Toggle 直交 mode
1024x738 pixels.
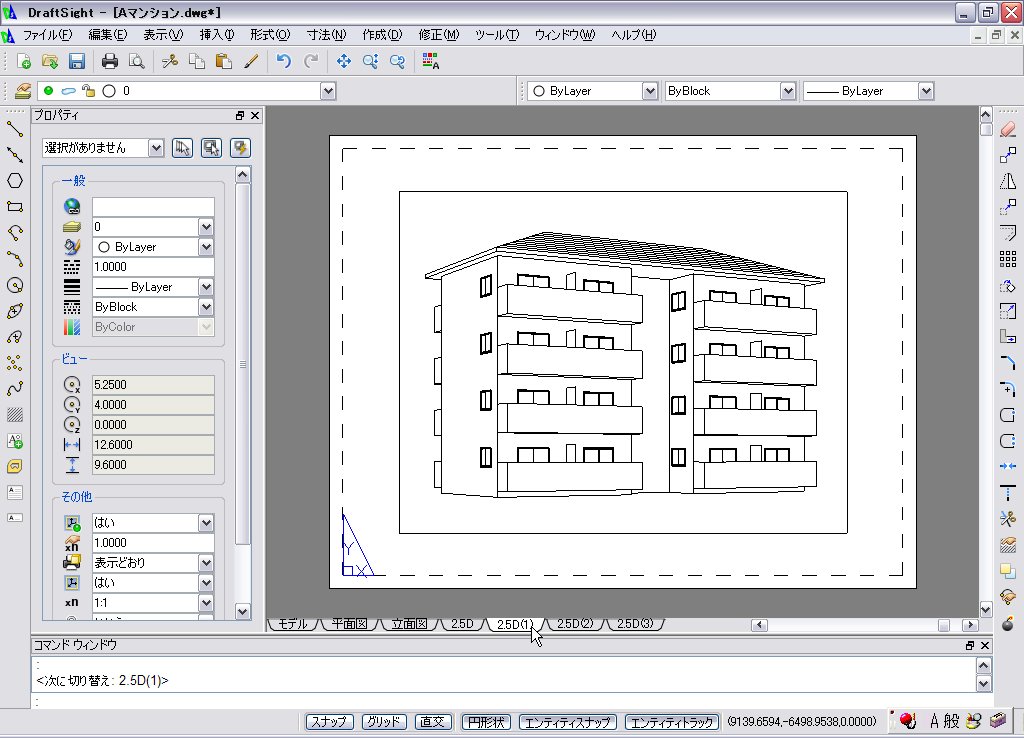point(432,722)
